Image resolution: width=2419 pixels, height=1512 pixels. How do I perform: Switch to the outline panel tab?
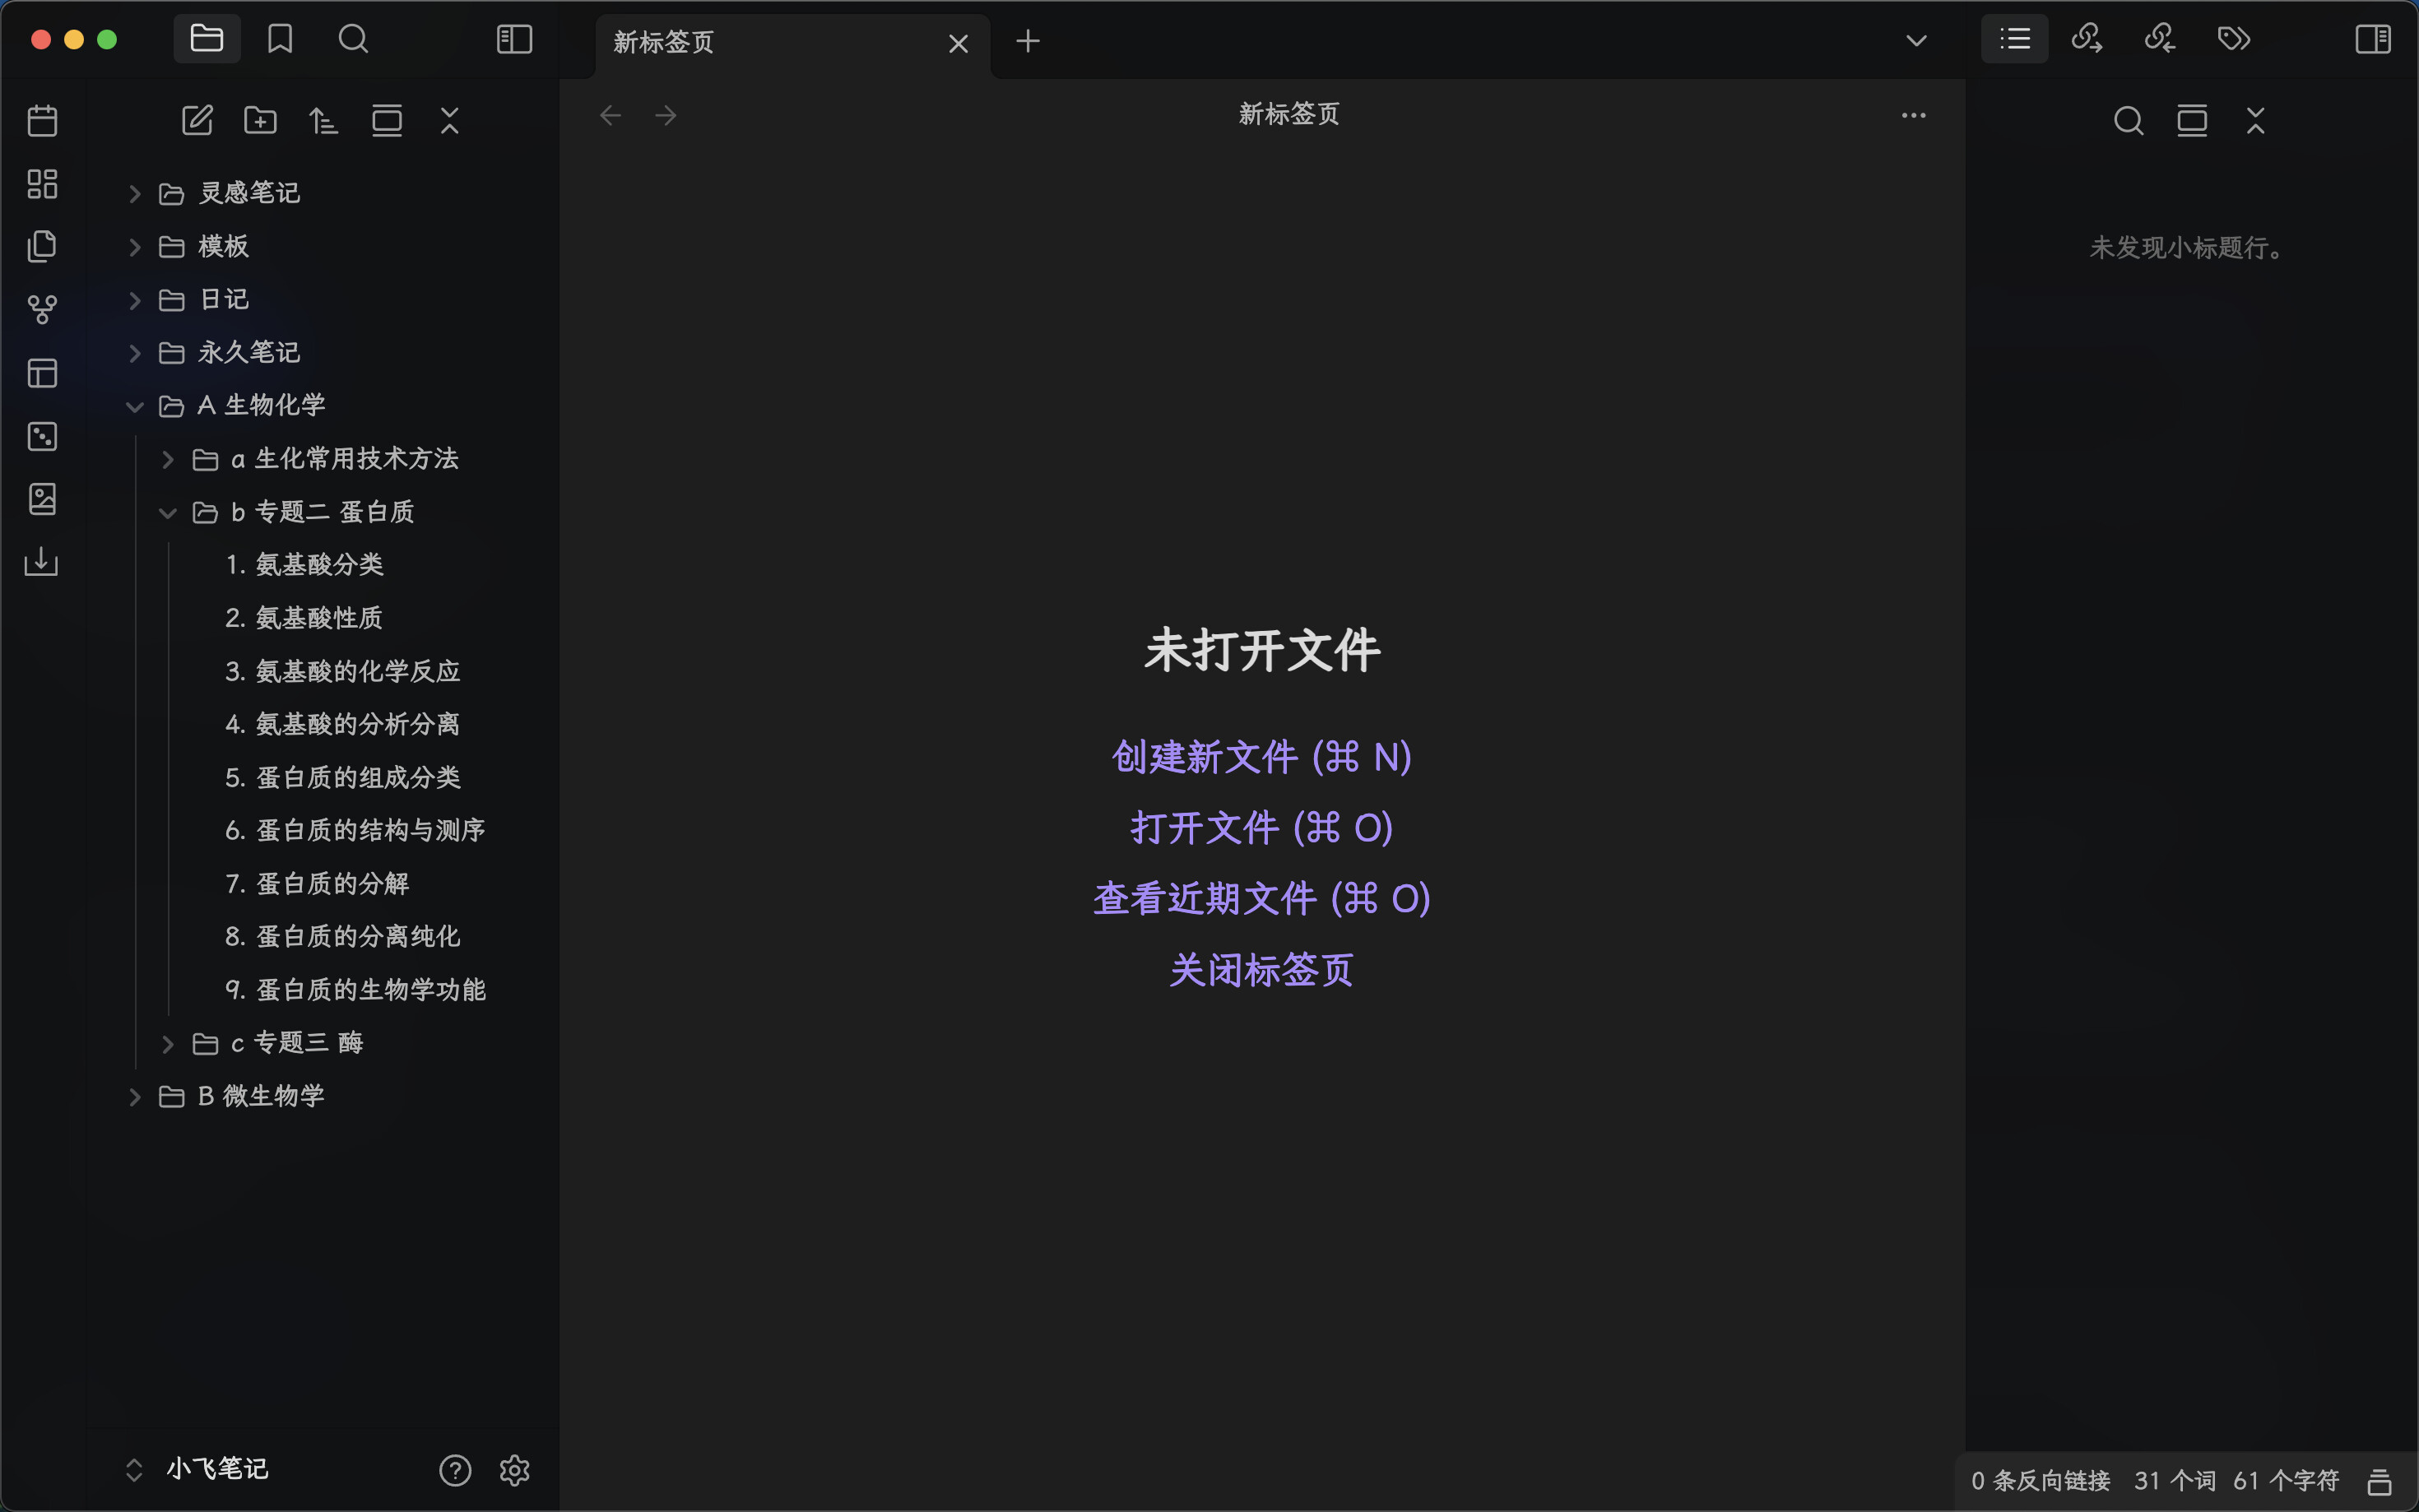coord(2015,39)
